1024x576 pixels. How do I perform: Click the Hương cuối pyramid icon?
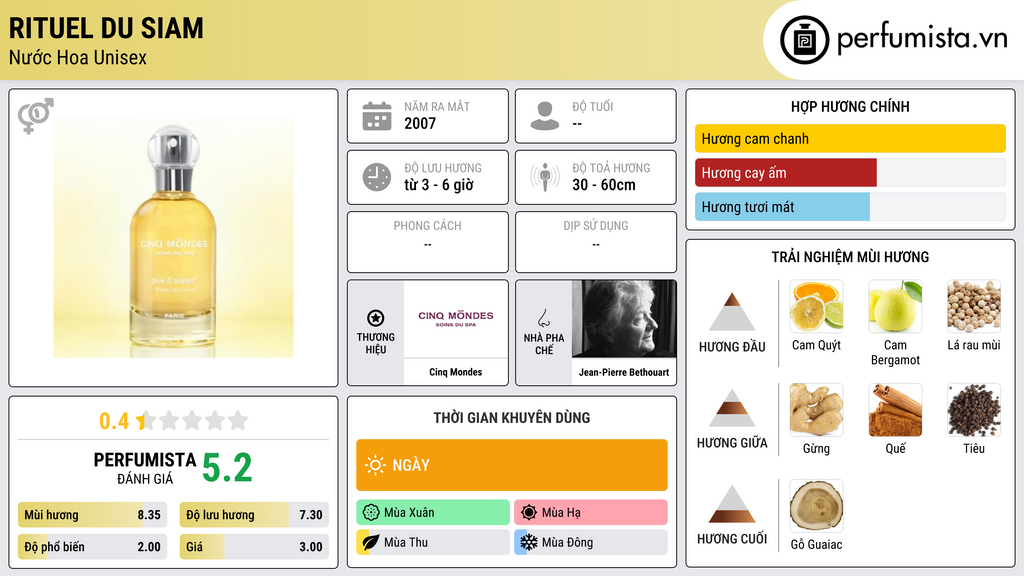(x=732, y=504)
